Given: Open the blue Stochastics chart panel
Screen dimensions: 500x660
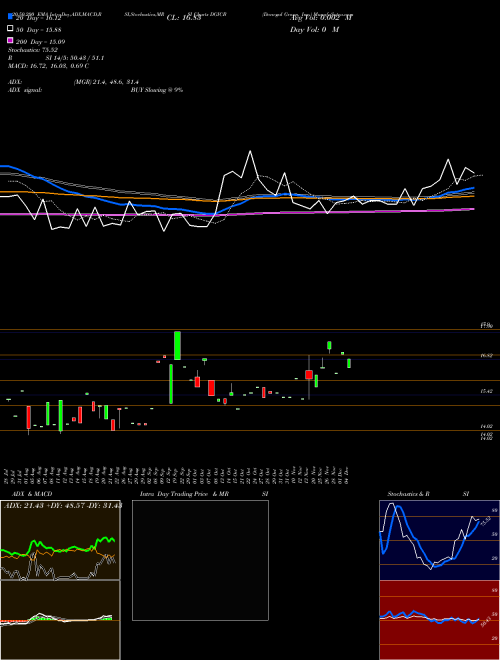Looking at the screenshot, I should pos(439,540).
